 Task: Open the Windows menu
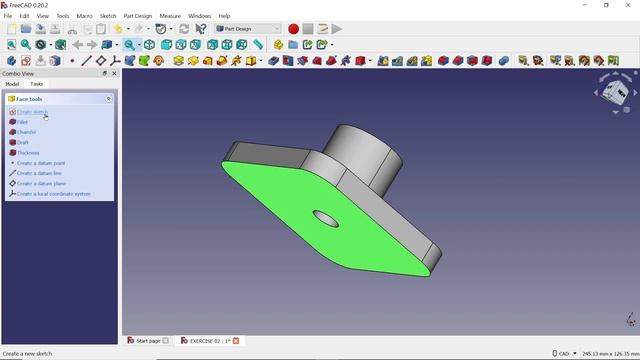point(199,16)
